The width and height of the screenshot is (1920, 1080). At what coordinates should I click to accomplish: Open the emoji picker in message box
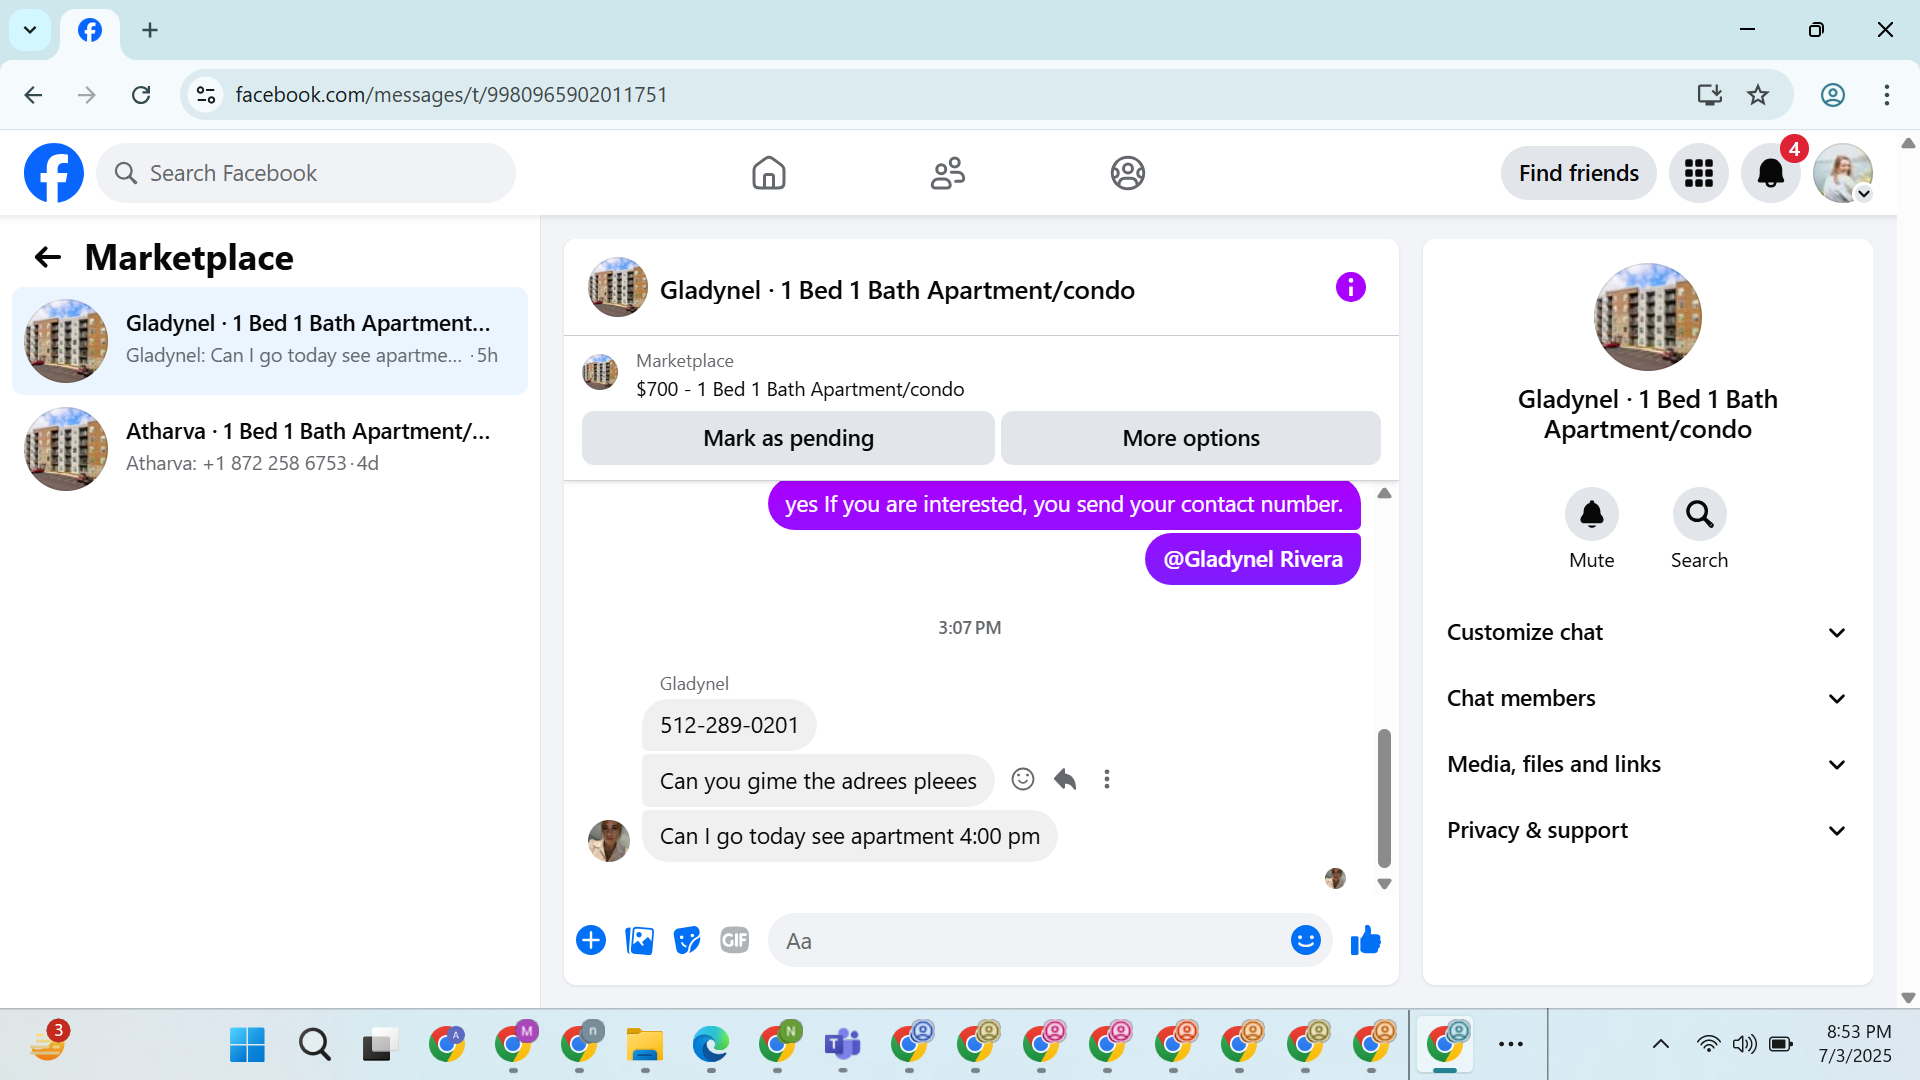[1305, 941]
